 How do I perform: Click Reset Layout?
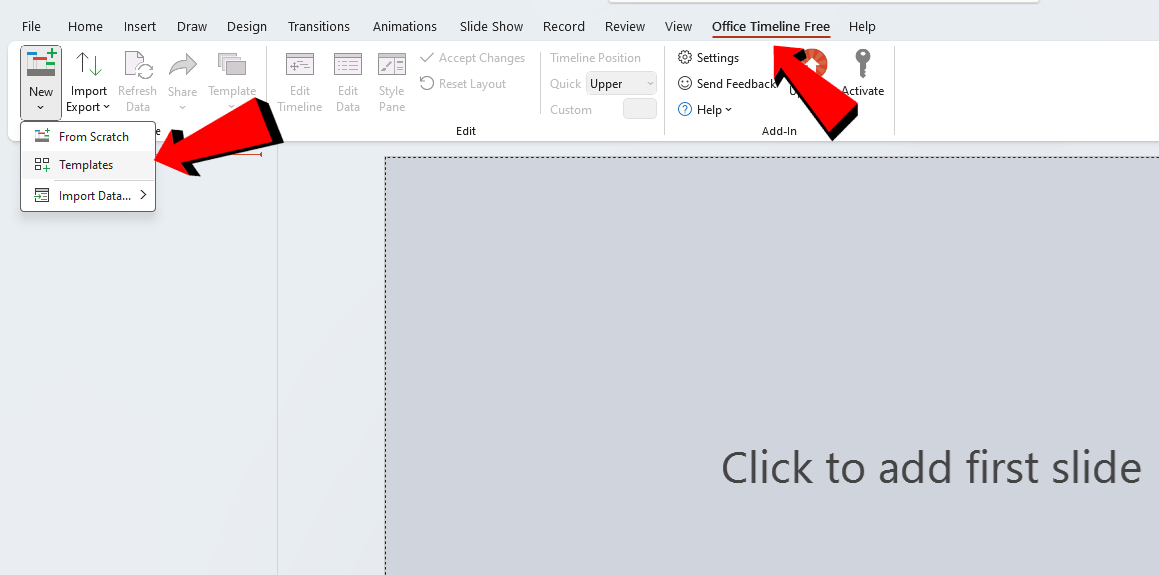[x=463, y=84]
